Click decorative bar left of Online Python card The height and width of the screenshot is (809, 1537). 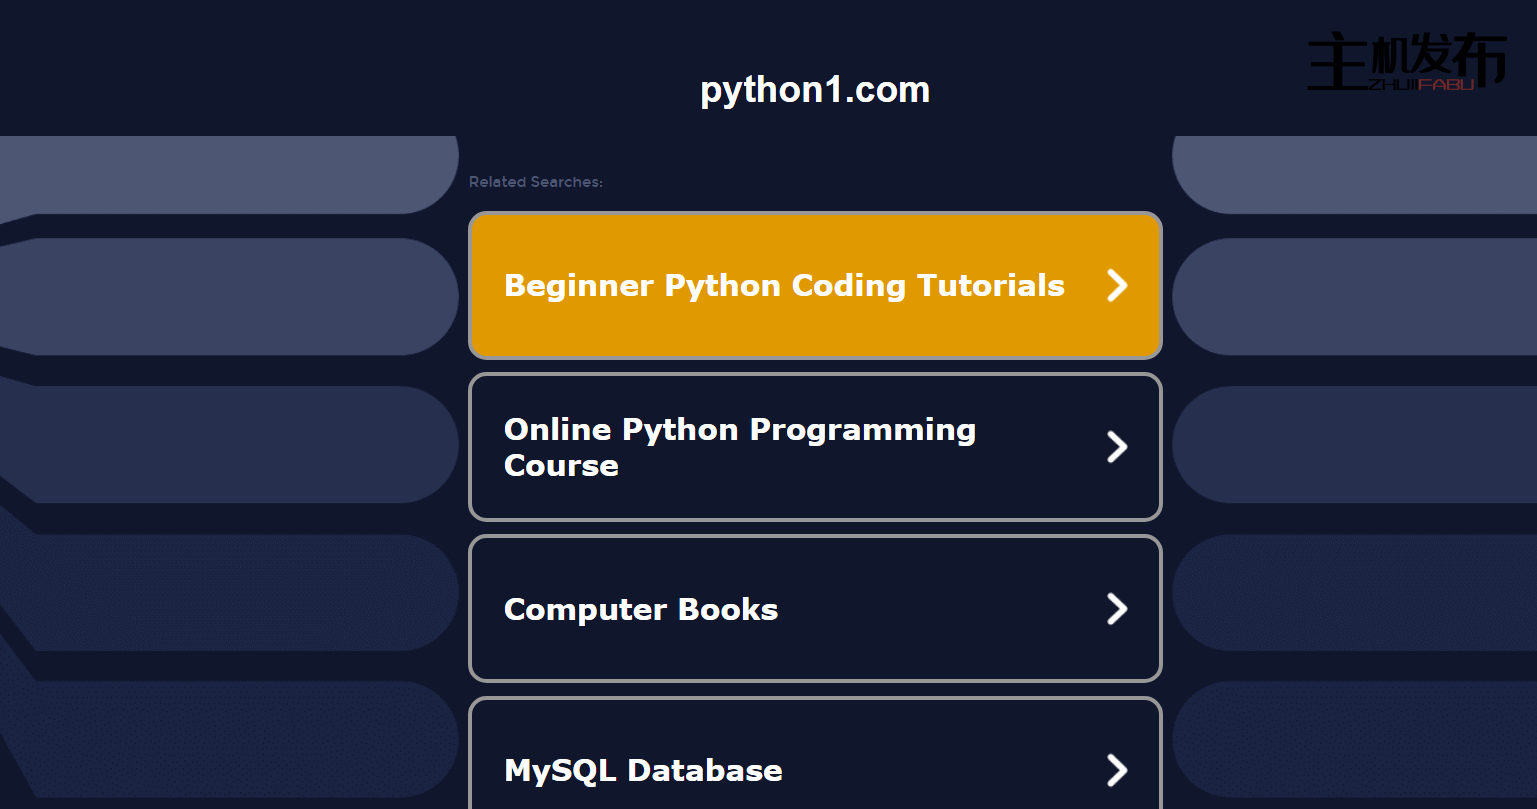pos(230,444)
